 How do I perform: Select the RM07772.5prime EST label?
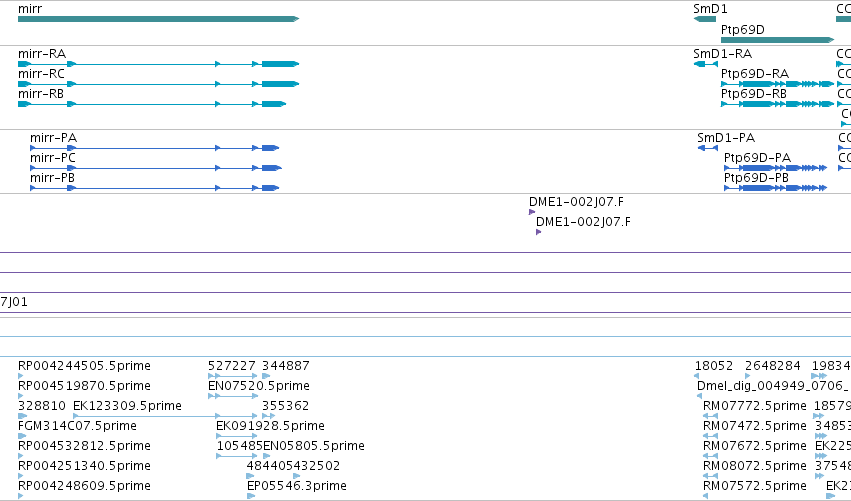(754, 406)
